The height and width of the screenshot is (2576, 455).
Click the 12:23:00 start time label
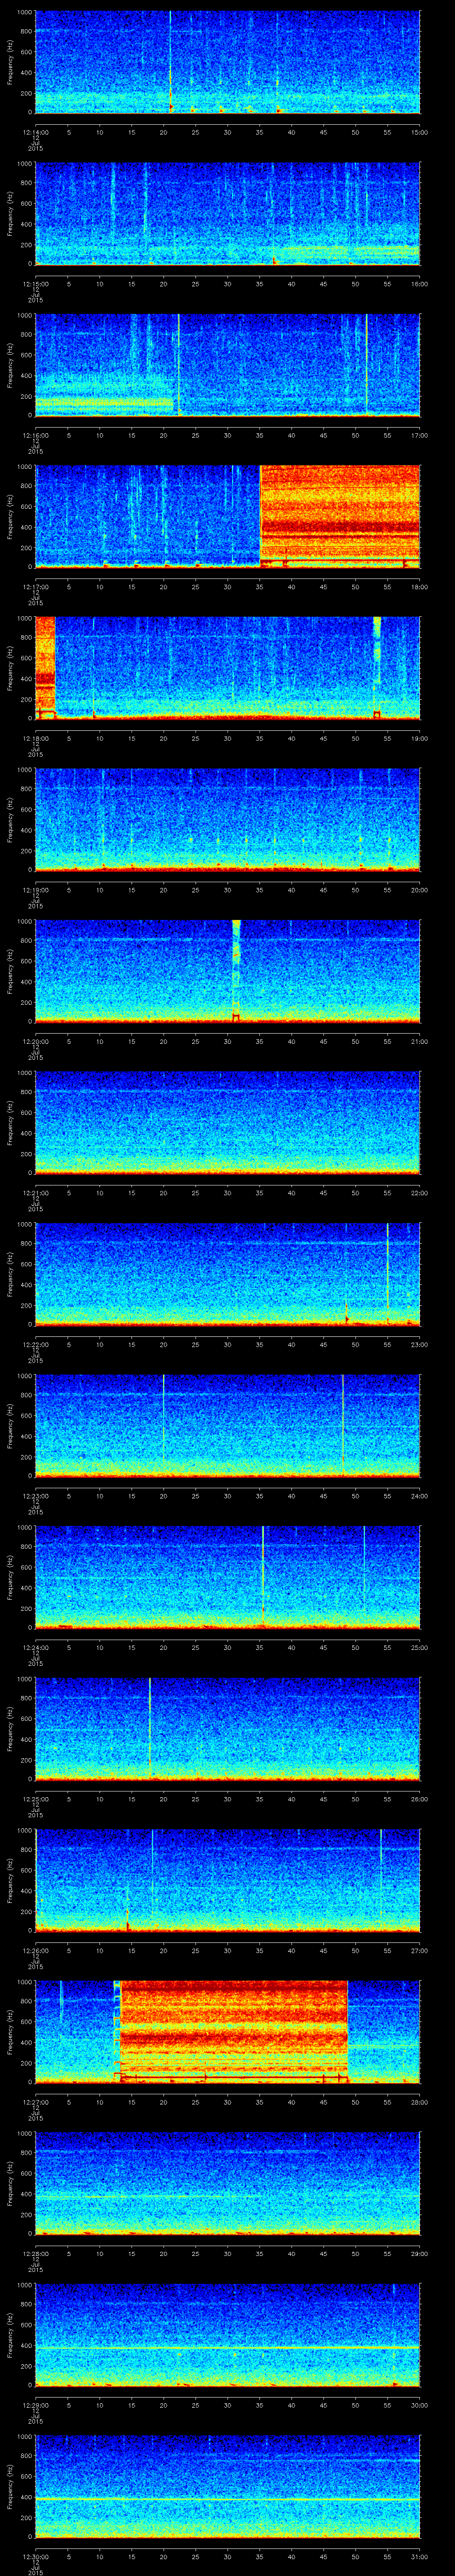click(35, 1496)
